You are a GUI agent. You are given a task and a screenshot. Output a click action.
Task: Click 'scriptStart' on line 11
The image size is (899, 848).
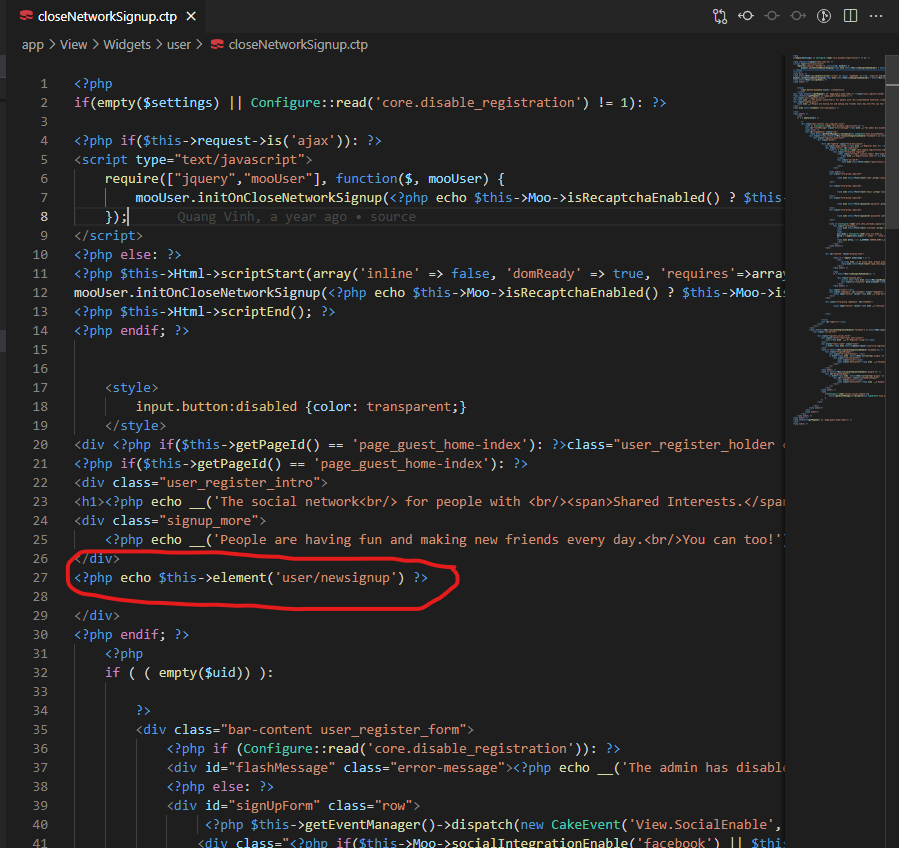(x=263, y=273)
